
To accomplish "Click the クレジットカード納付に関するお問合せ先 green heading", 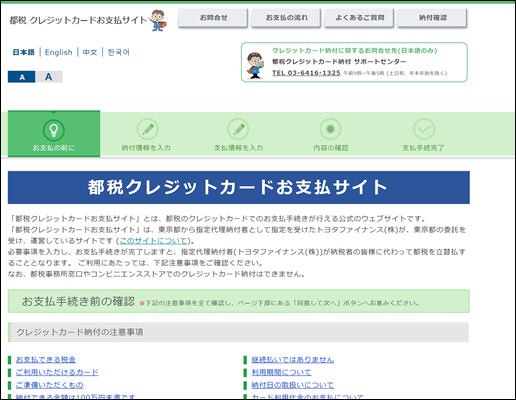I will click(x=354, y=51).
